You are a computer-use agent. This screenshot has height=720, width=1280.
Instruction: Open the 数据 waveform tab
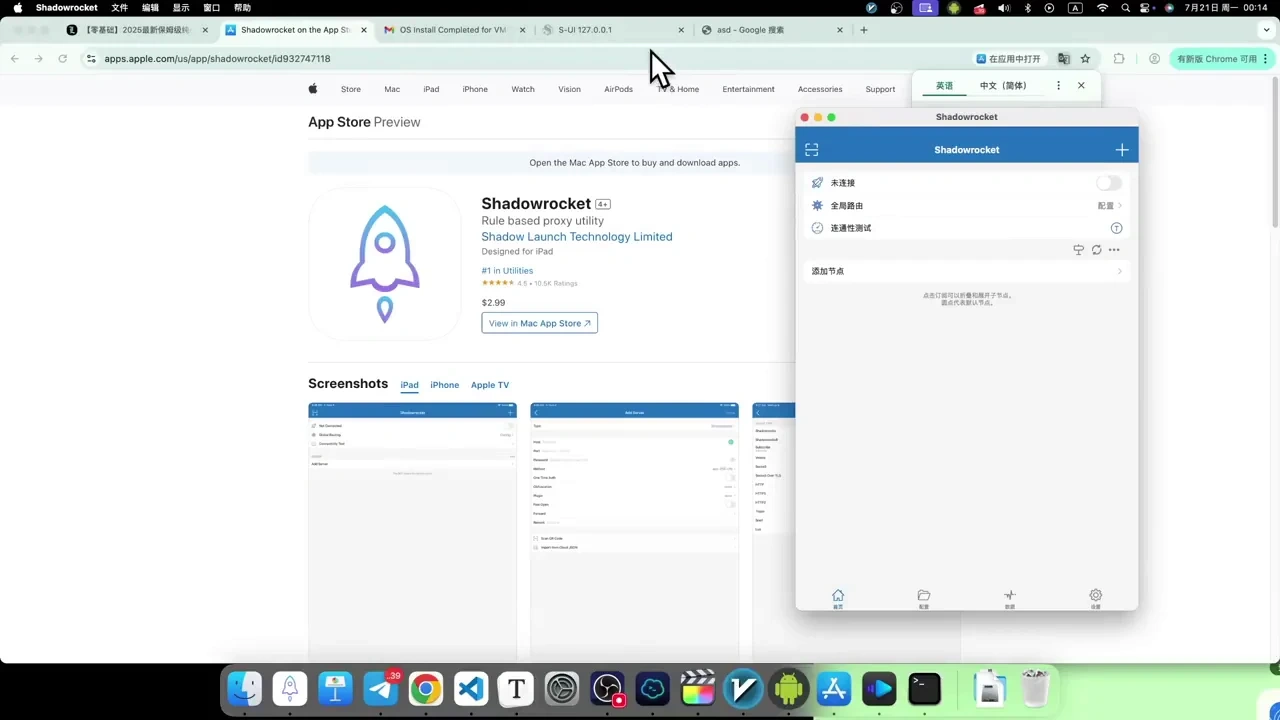coord(1009,598)
